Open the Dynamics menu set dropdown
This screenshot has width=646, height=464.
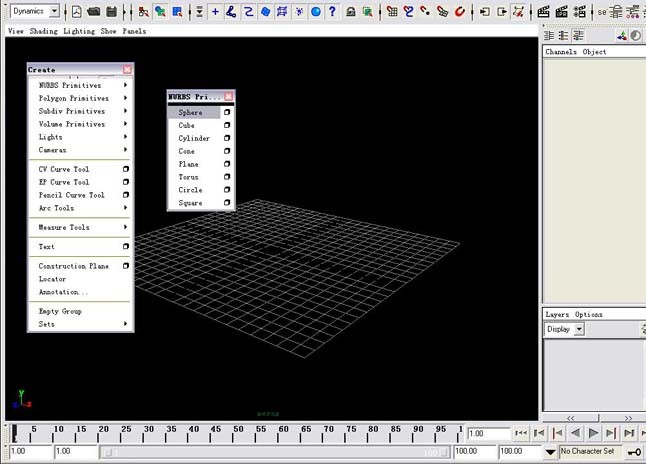pyautogui.click(x=54, y=12)
